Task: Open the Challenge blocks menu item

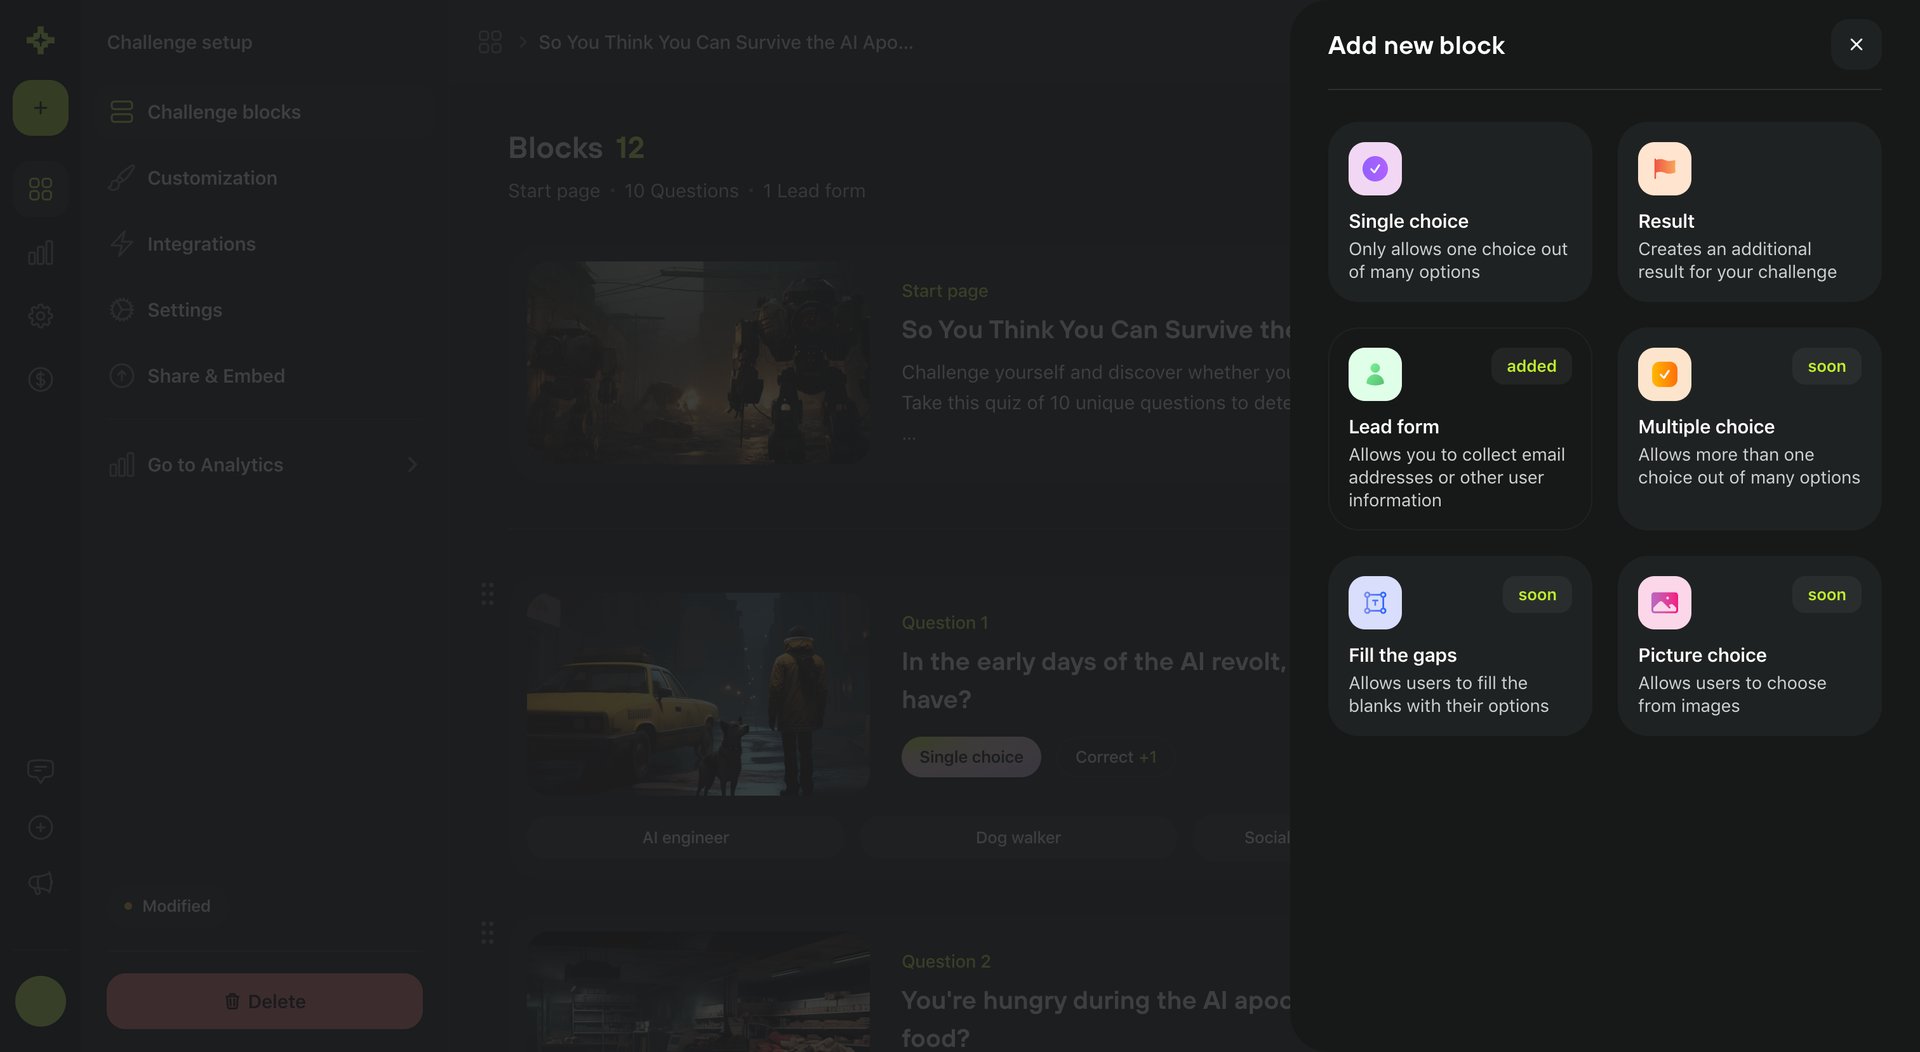Action: point(223,112)
